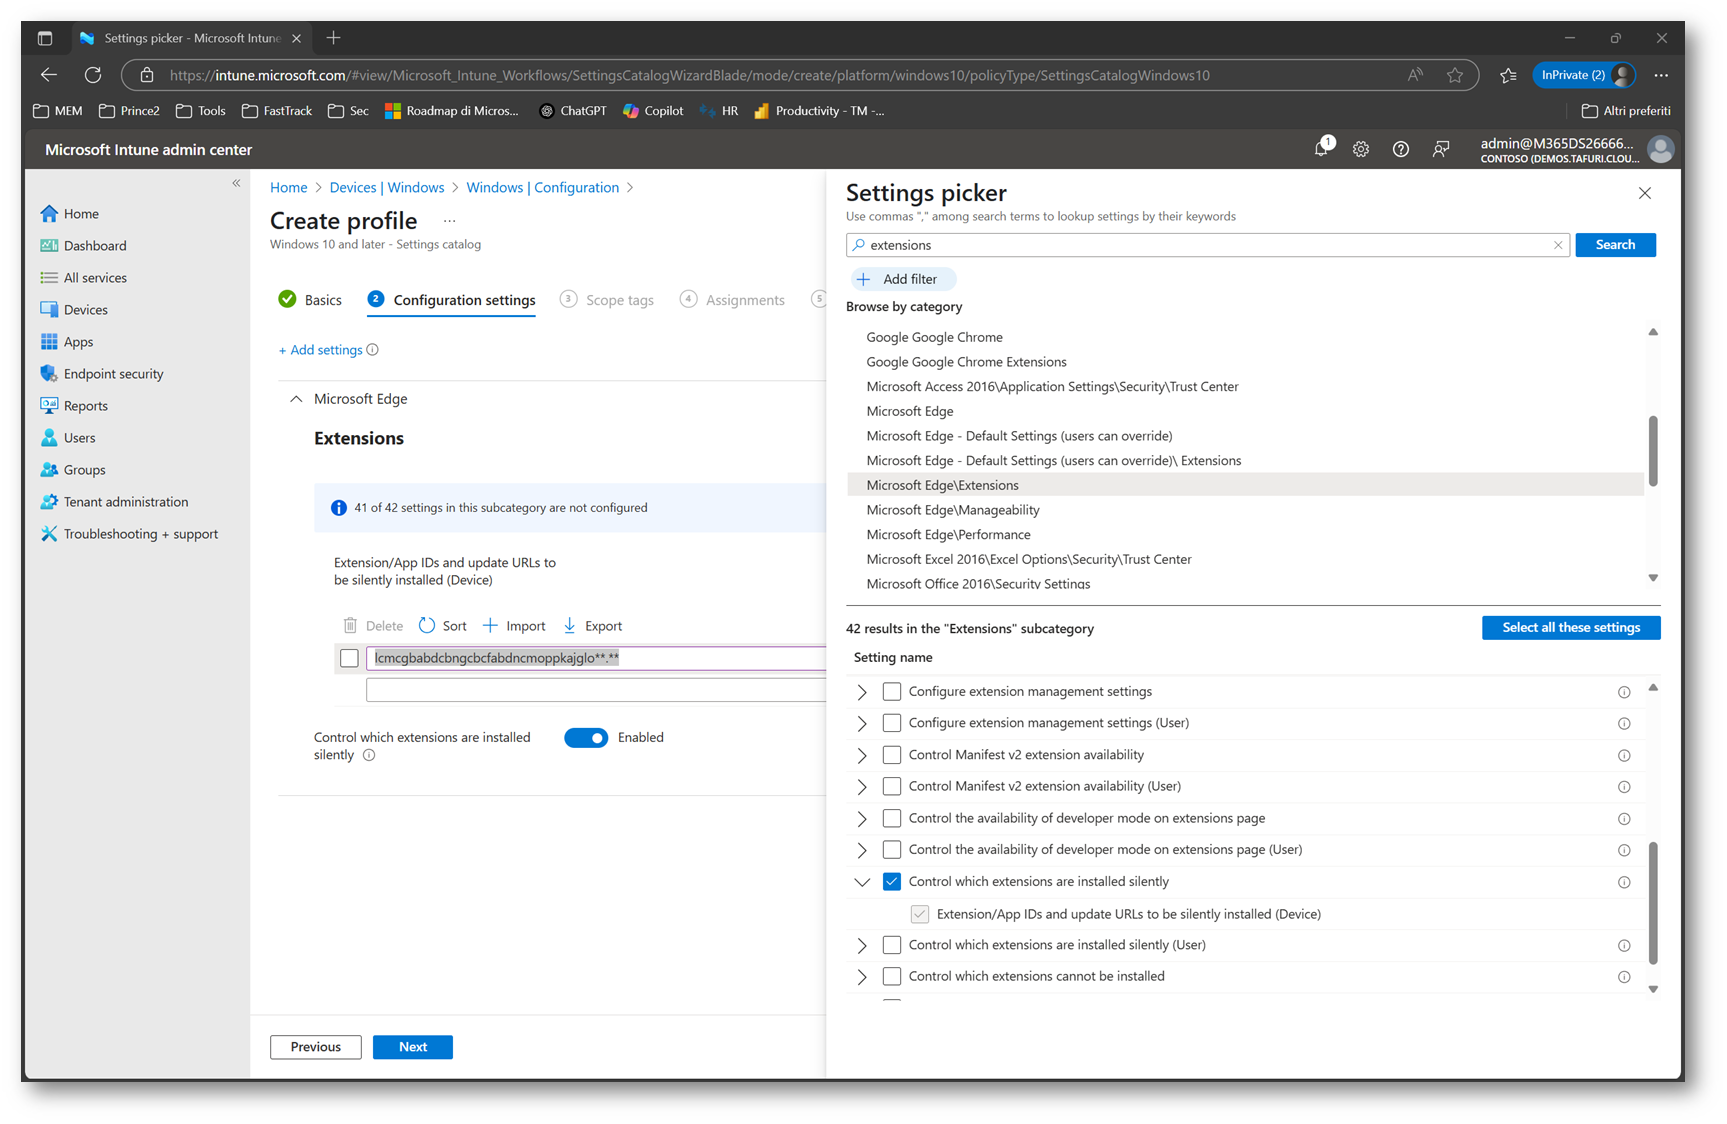Click the browser back arrow
Screen dimensions: 1727x1124
tap(48, 75)
